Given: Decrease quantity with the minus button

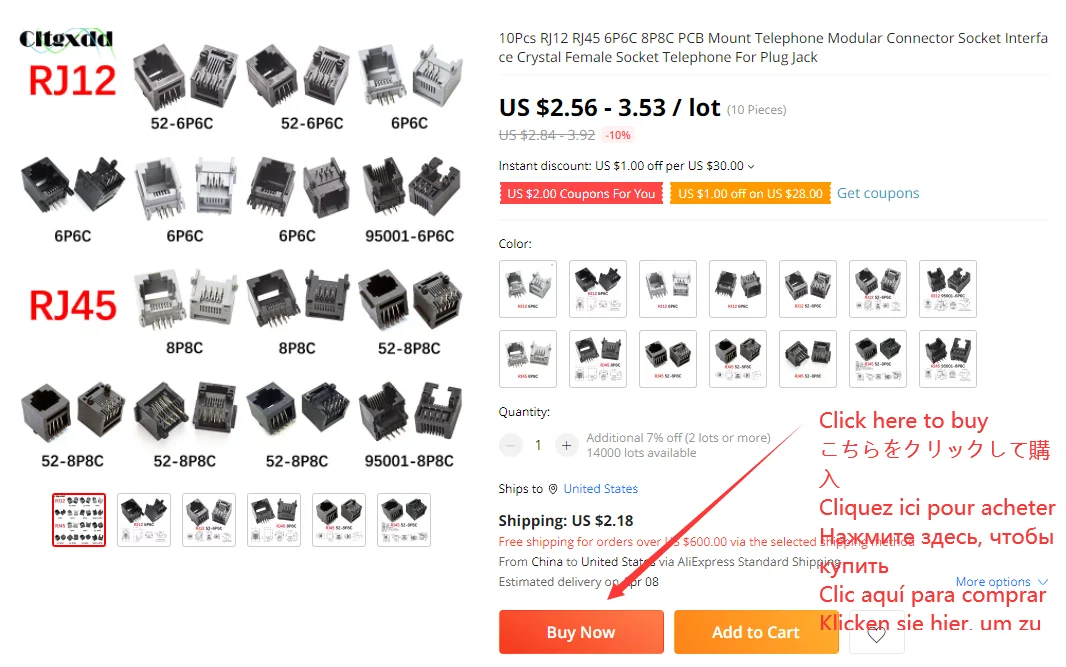Looking at the screenshot, I should pyautogui.click(x=511, y=445).
